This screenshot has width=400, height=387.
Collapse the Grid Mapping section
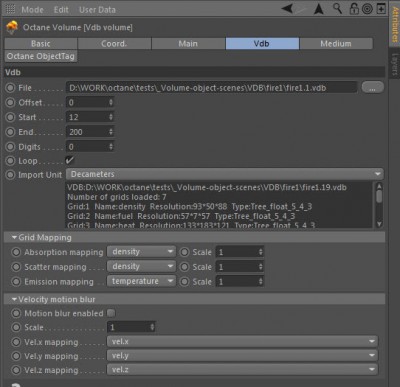coord(14,237)
